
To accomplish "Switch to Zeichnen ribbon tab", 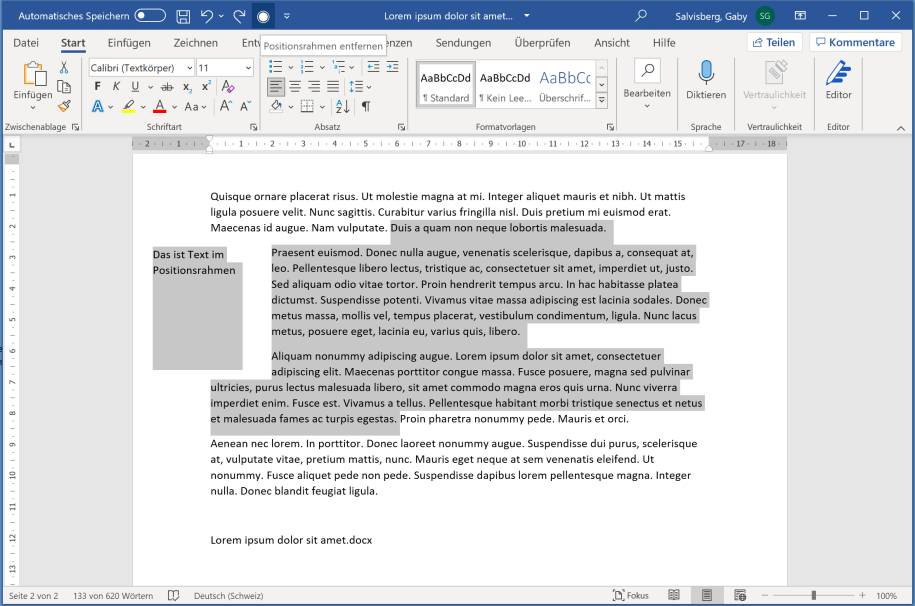I will click(x=195, y=43).
